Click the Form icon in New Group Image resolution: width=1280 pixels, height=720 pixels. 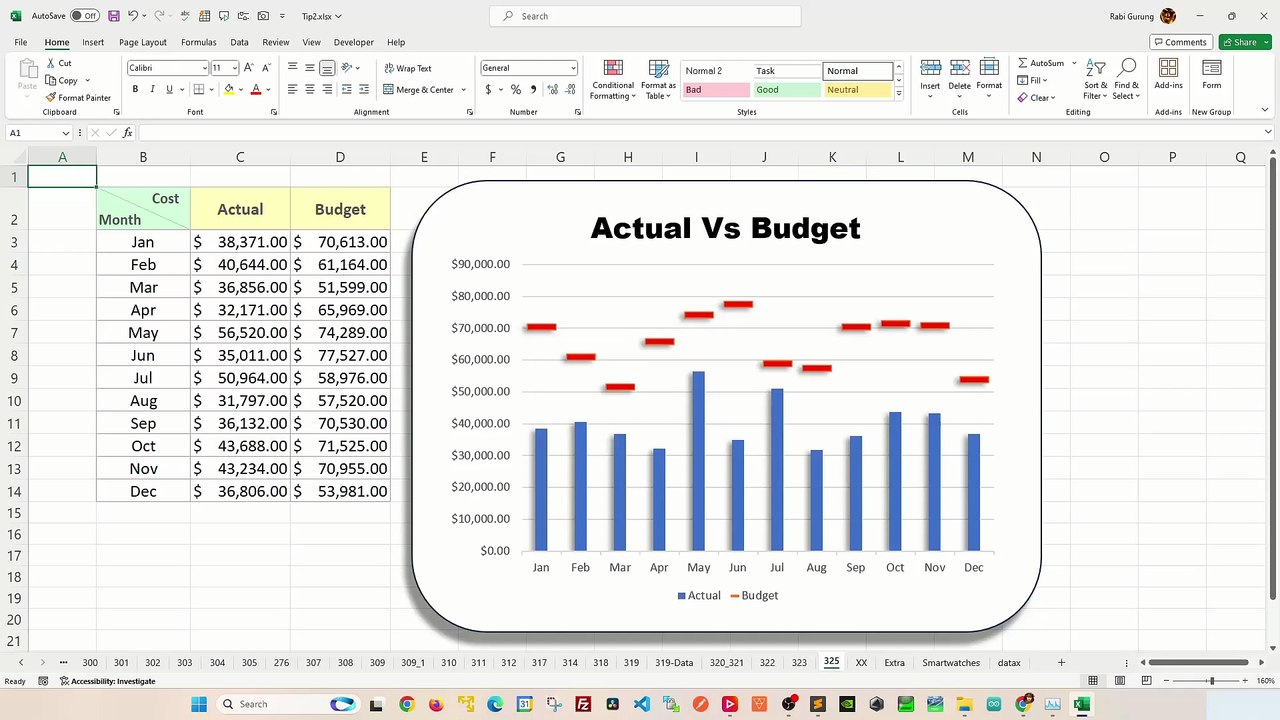[x=1211, y=68]
